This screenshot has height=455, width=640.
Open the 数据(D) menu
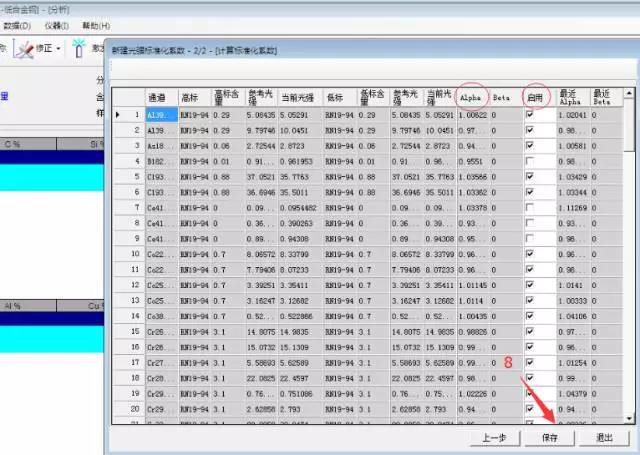pos(15,24)
